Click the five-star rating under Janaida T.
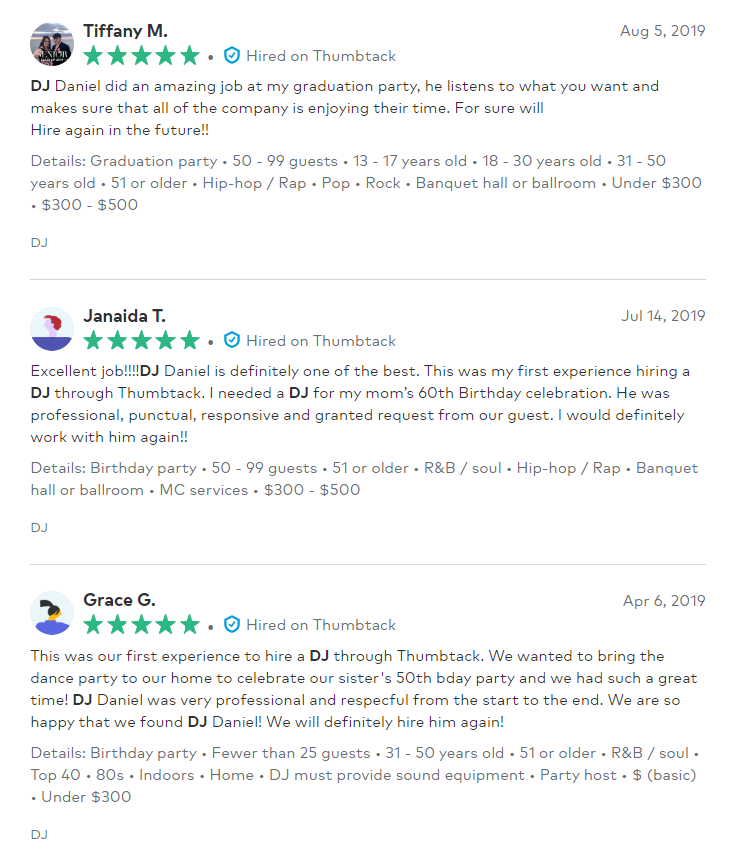 (x=142, y=340)
